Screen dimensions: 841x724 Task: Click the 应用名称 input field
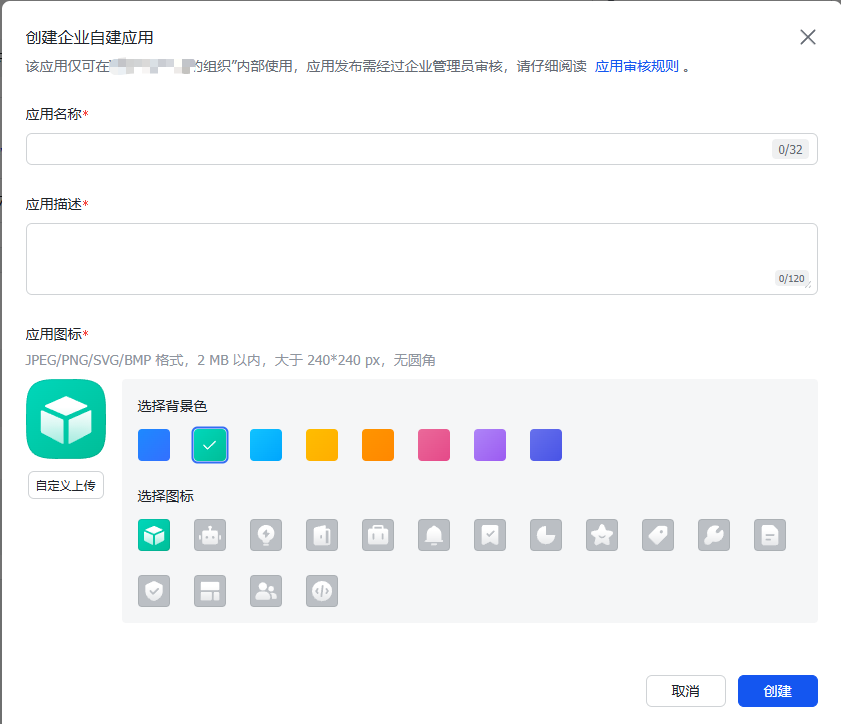420,148
